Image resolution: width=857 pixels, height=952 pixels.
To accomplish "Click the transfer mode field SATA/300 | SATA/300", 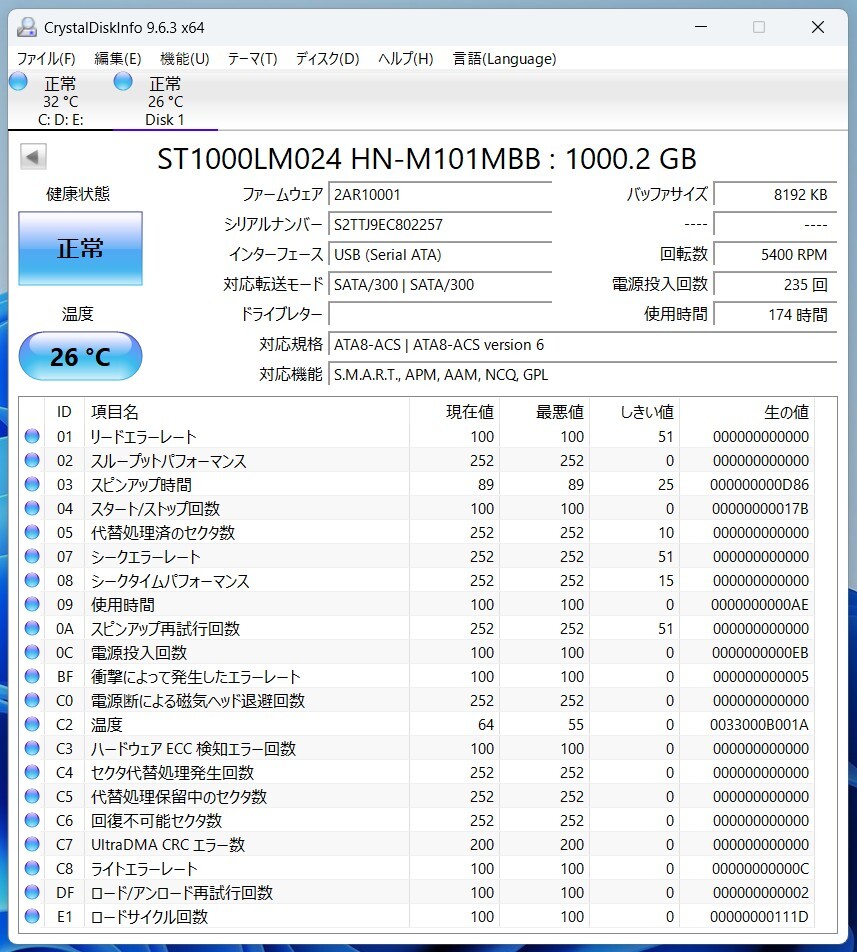I will tap(440, 284).
